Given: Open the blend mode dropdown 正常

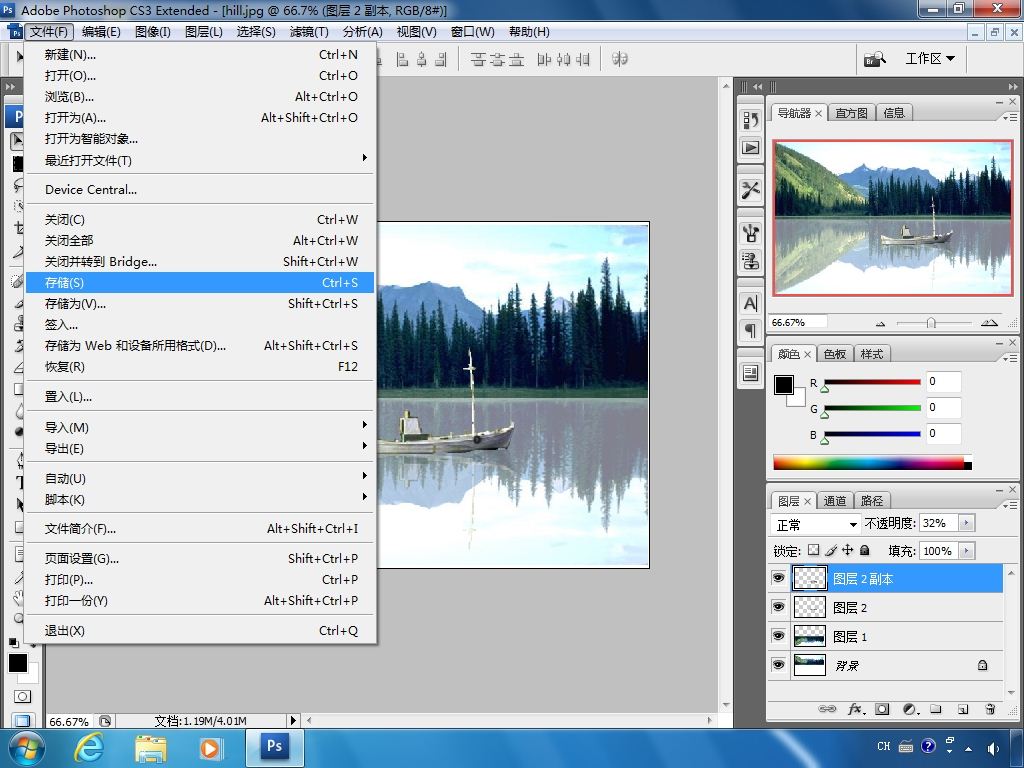Looking at the screenshot, I should pos(817,524).
